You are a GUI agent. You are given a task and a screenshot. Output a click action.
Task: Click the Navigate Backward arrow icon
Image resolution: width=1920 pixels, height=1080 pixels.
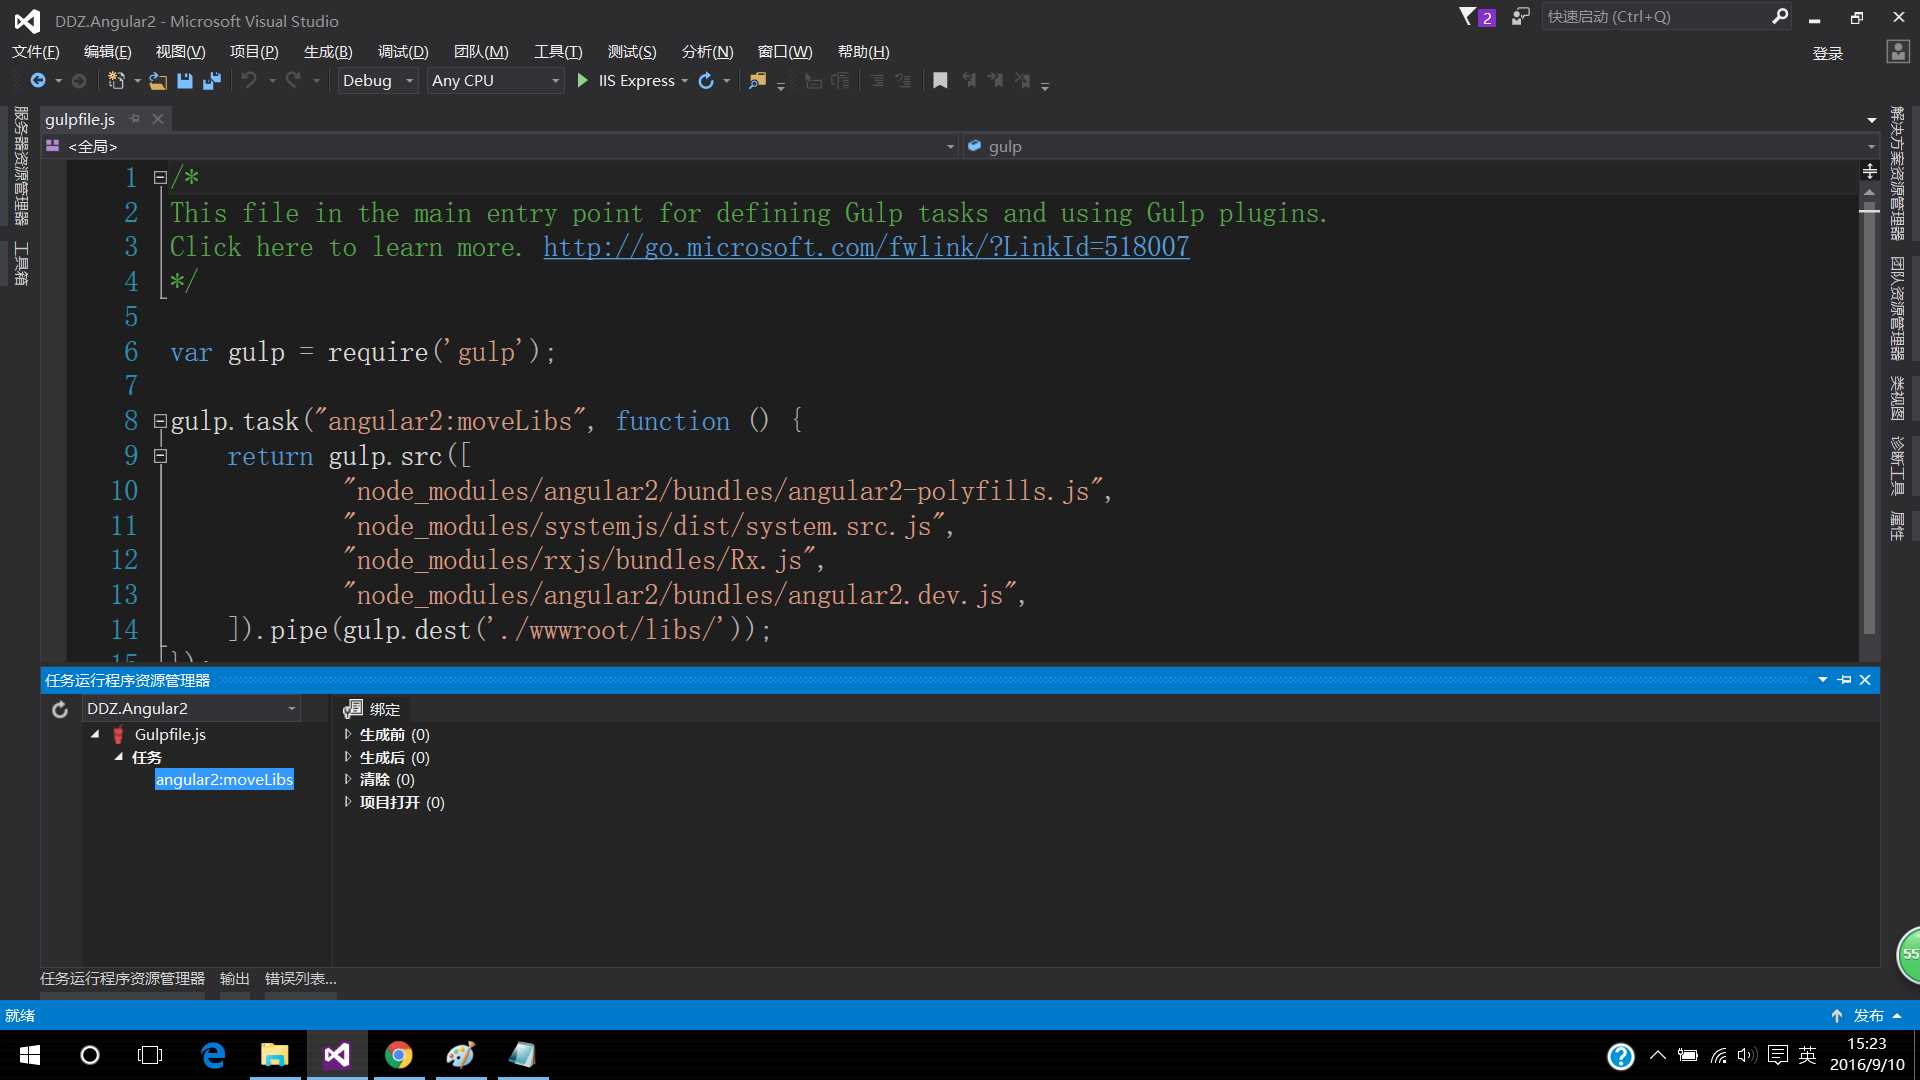[x=38, y=81]
